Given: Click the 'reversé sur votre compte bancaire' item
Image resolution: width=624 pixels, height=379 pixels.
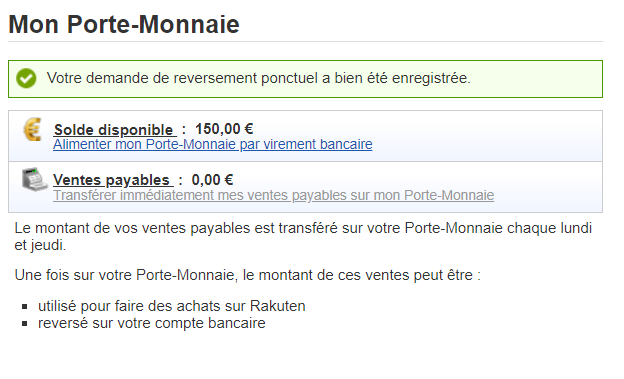Looking at the screenshot, I should coord(152,323).
